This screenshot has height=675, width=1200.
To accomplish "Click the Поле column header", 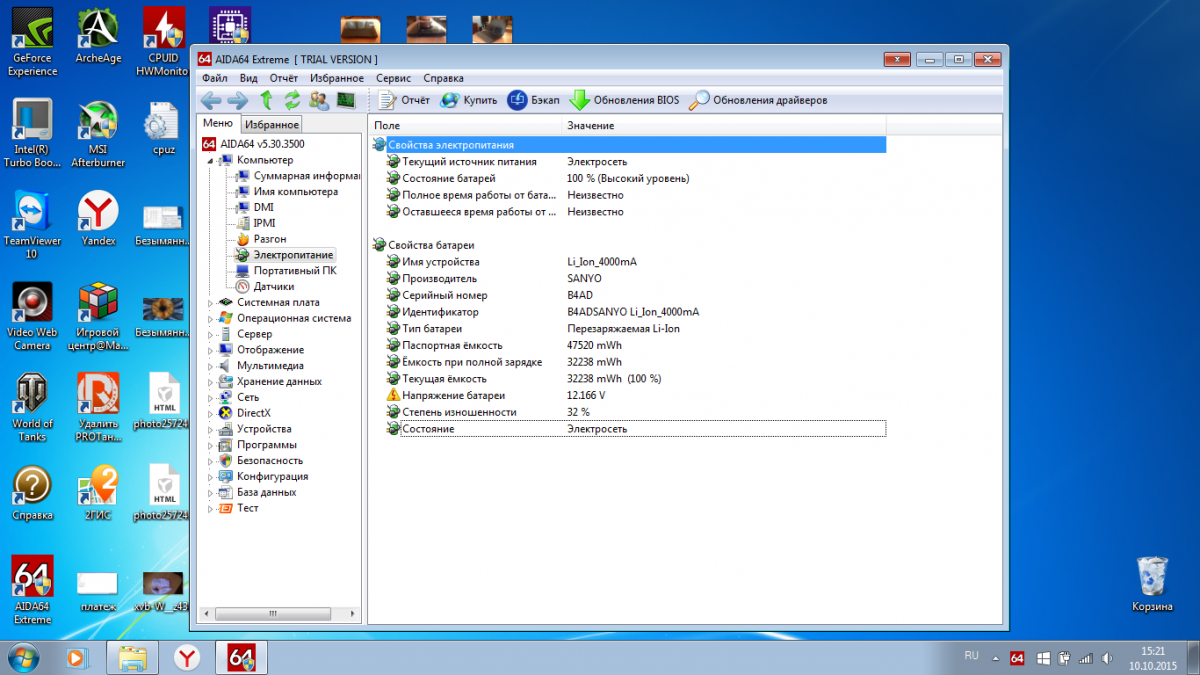I will [x=465, y=126].
